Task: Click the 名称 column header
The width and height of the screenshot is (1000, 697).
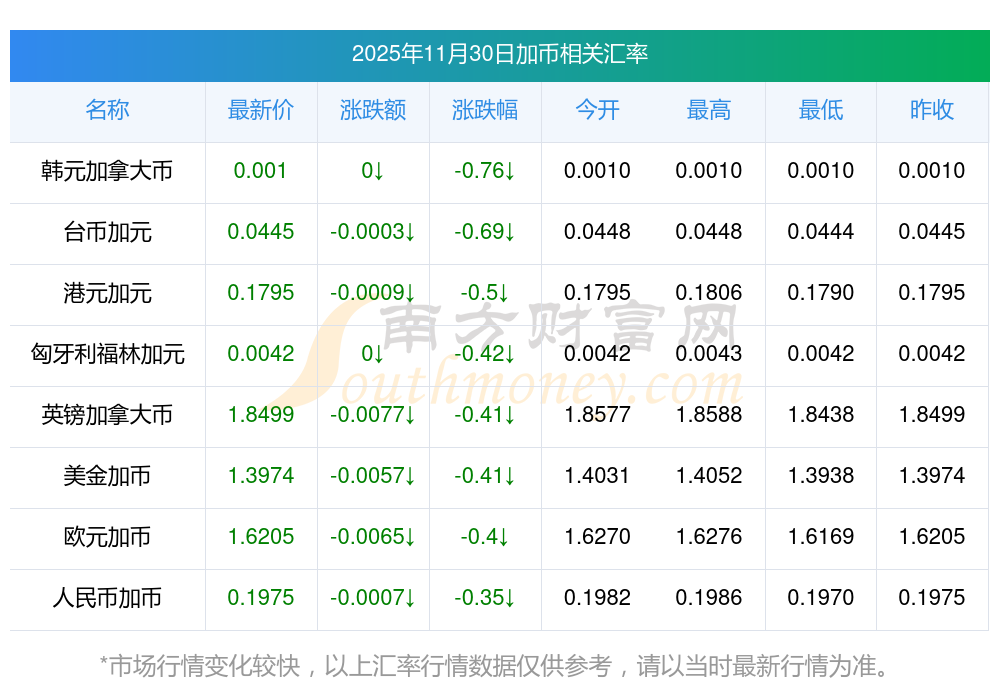Action: point(107,110)
